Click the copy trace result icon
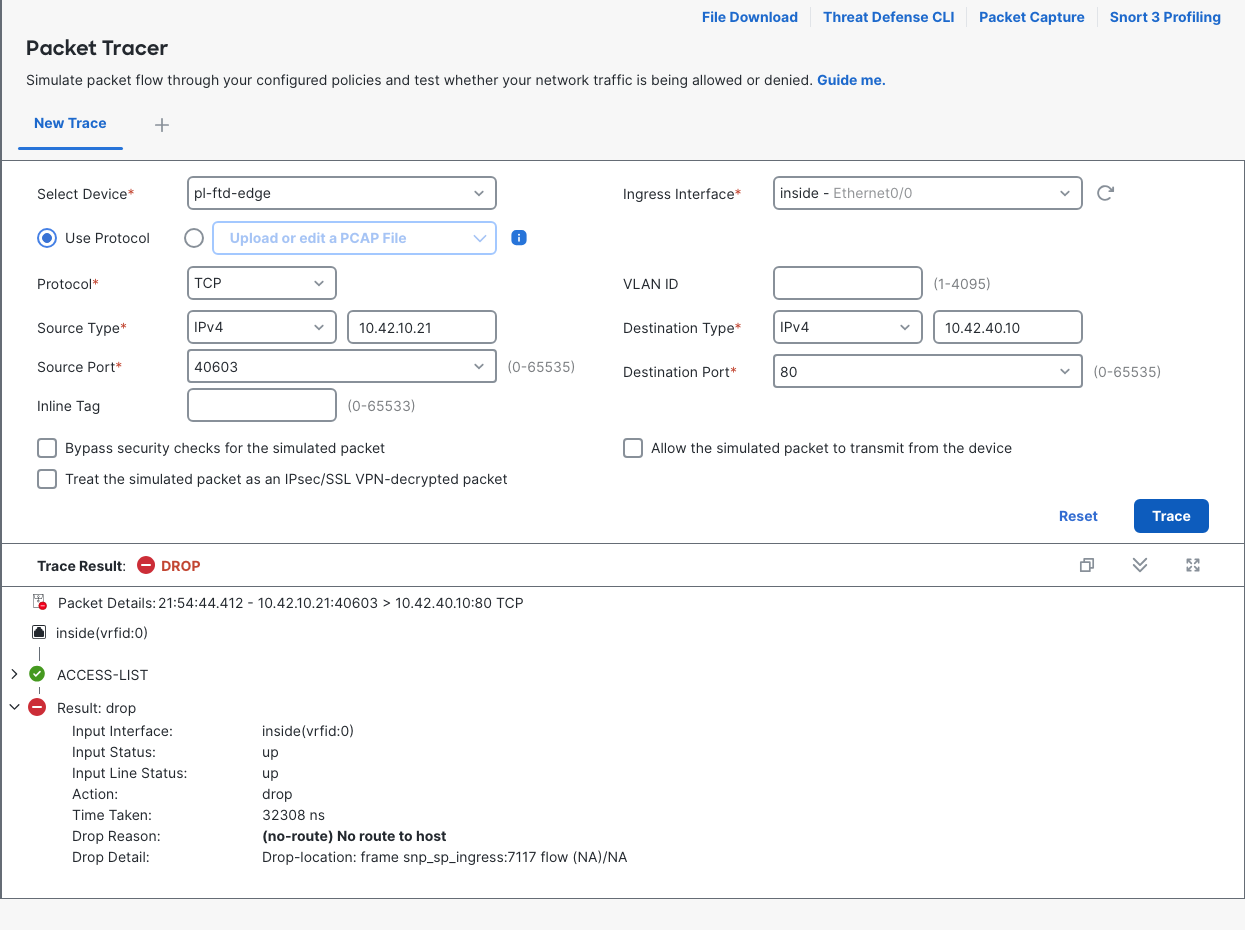The image size is (1245, 930). [x=1087, y=565]
